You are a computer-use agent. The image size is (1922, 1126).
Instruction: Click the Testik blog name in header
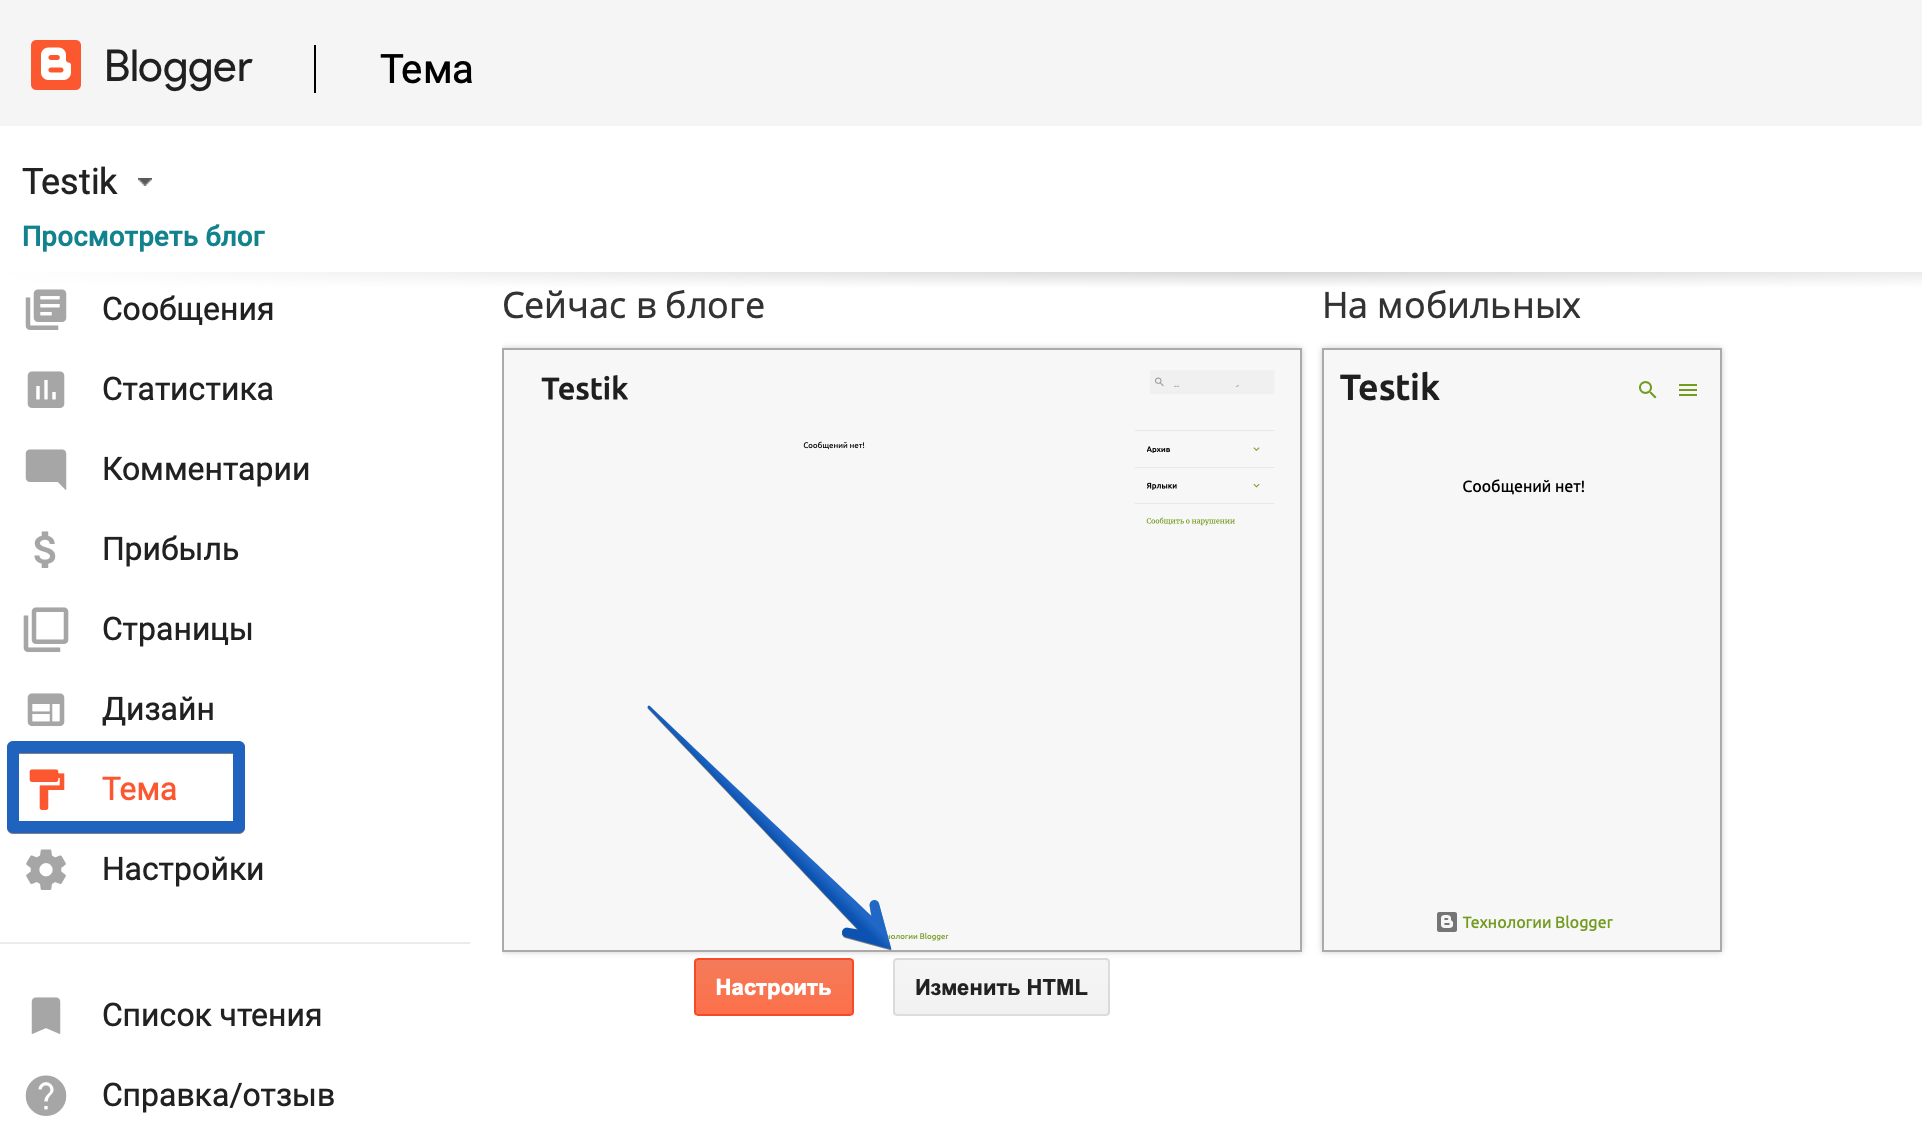(70, 182)
